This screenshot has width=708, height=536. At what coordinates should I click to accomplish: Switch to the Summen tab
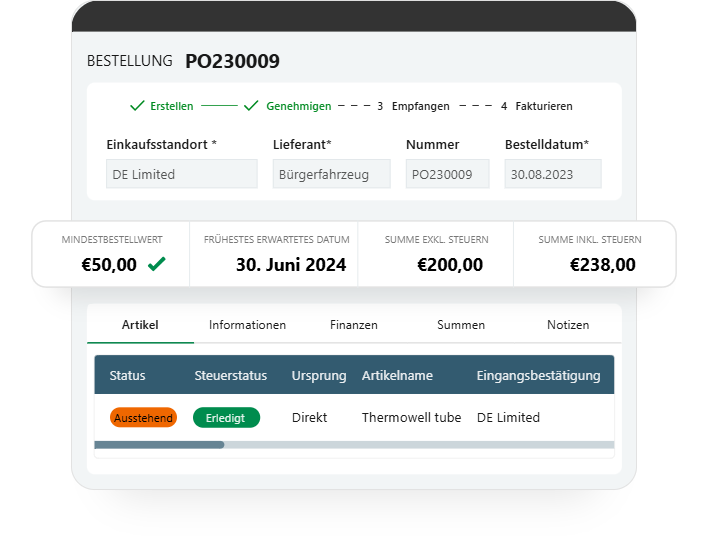pos(461,325)
